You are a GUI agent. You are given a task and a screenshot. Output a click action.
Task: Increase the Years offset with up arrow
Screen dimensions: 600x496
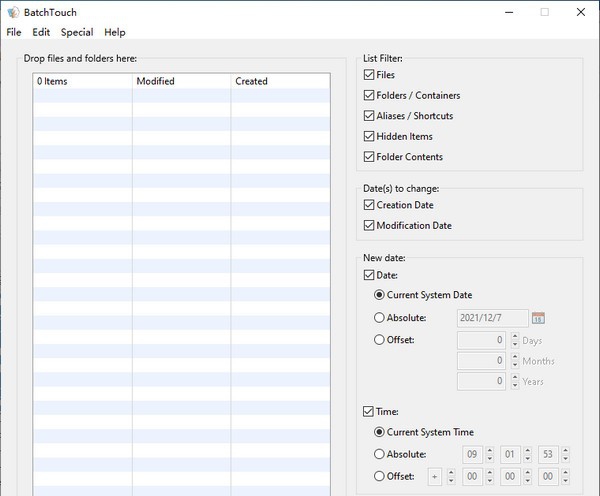coord(515,377)
